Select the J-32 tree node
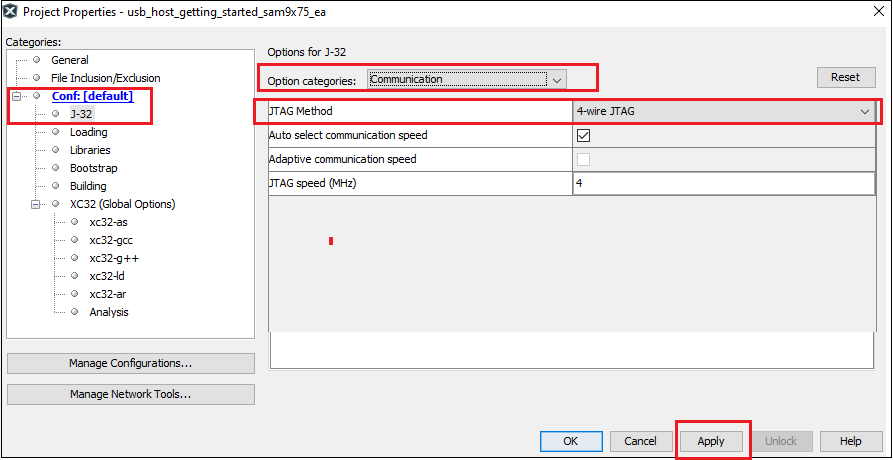893x460 pixels. click(81, 114)
